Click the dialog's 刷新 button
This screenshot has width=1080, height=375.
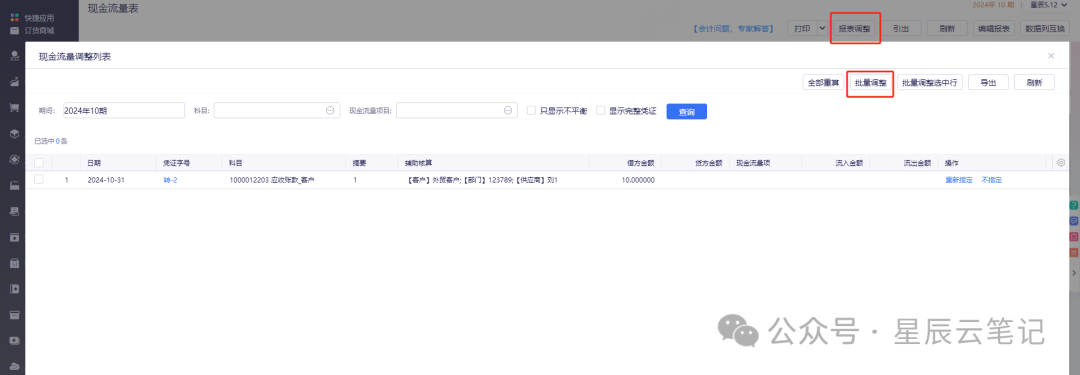(x=1034, y=82)
